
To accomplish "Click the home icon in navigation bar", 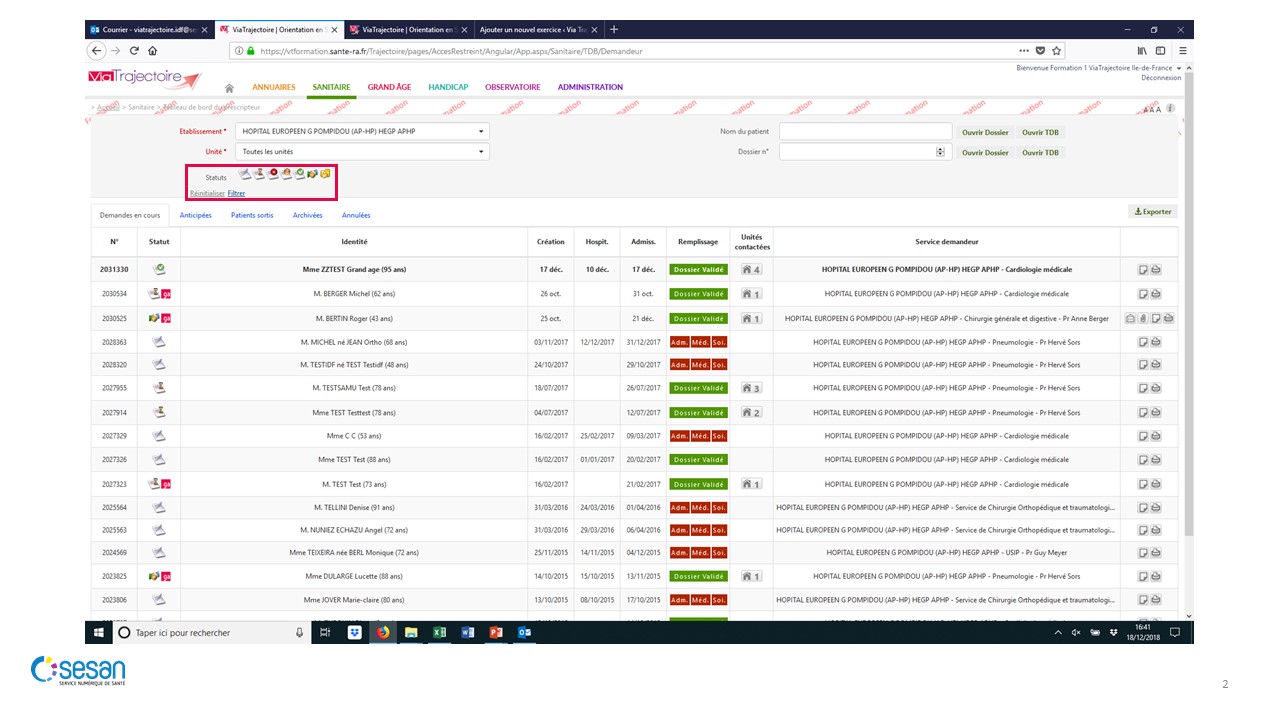I will [229, 88].
